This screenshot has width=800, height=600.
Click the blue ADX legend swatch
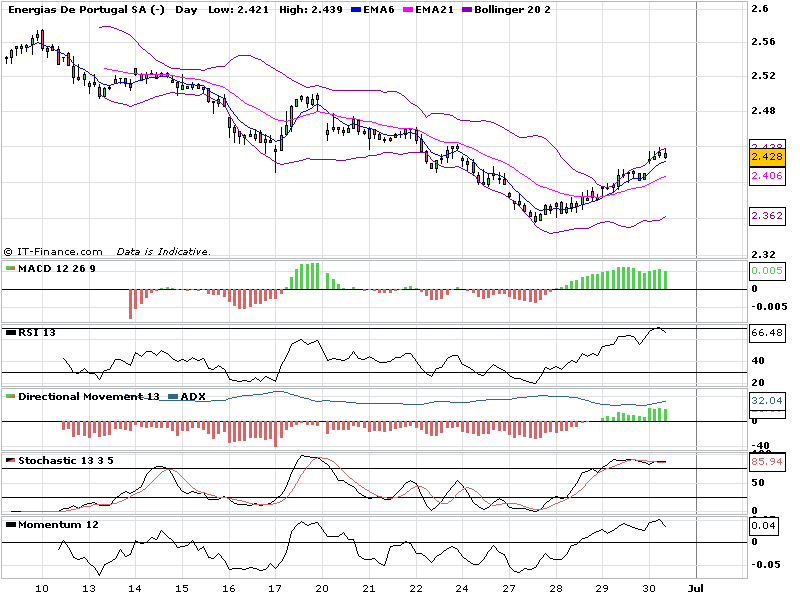(x=173, y=396)
